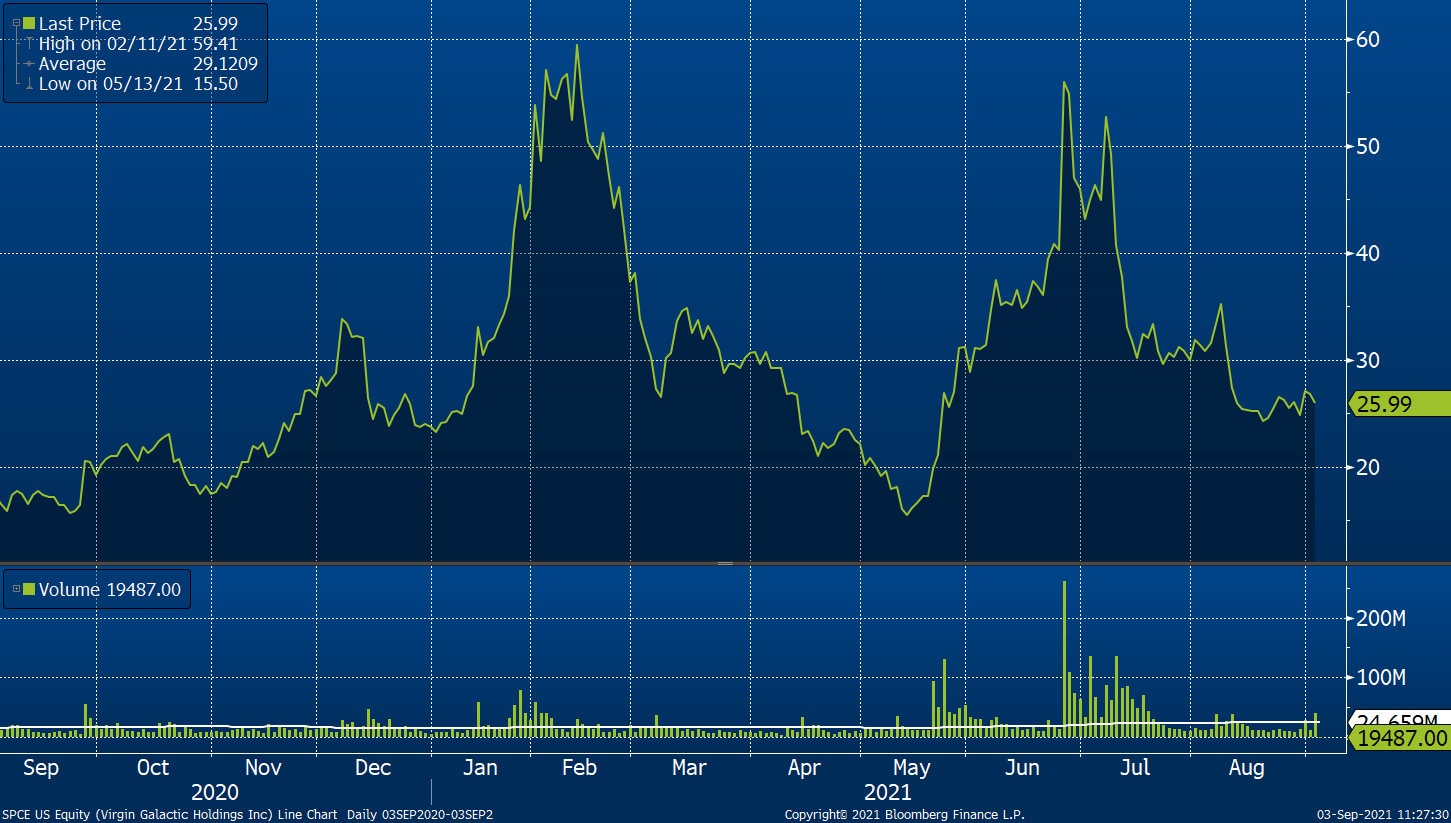The width and height of the screenshot is (1451, 823).
Task: Click the High marker icon in legend
Action: coord(30,44)
